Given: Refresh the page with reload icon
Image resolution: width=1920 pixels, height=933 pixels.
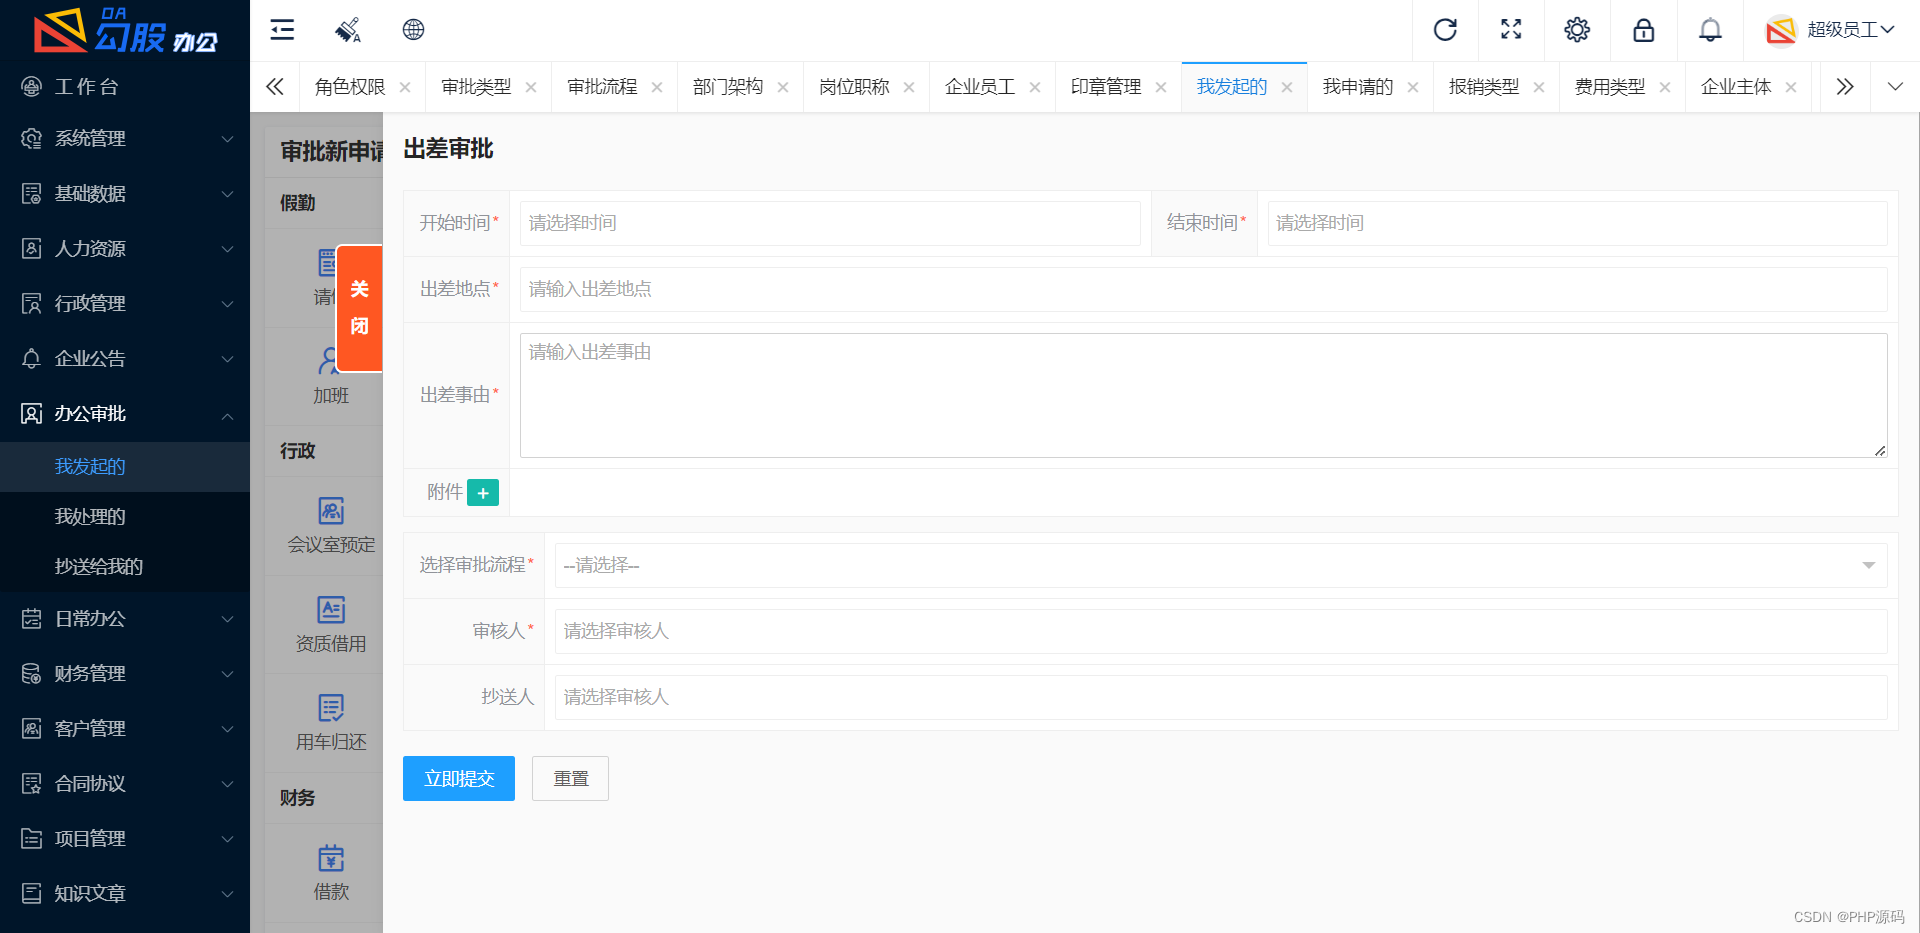Looking at the screenshot, I should pyautogui.click(x=1445, y=30).
